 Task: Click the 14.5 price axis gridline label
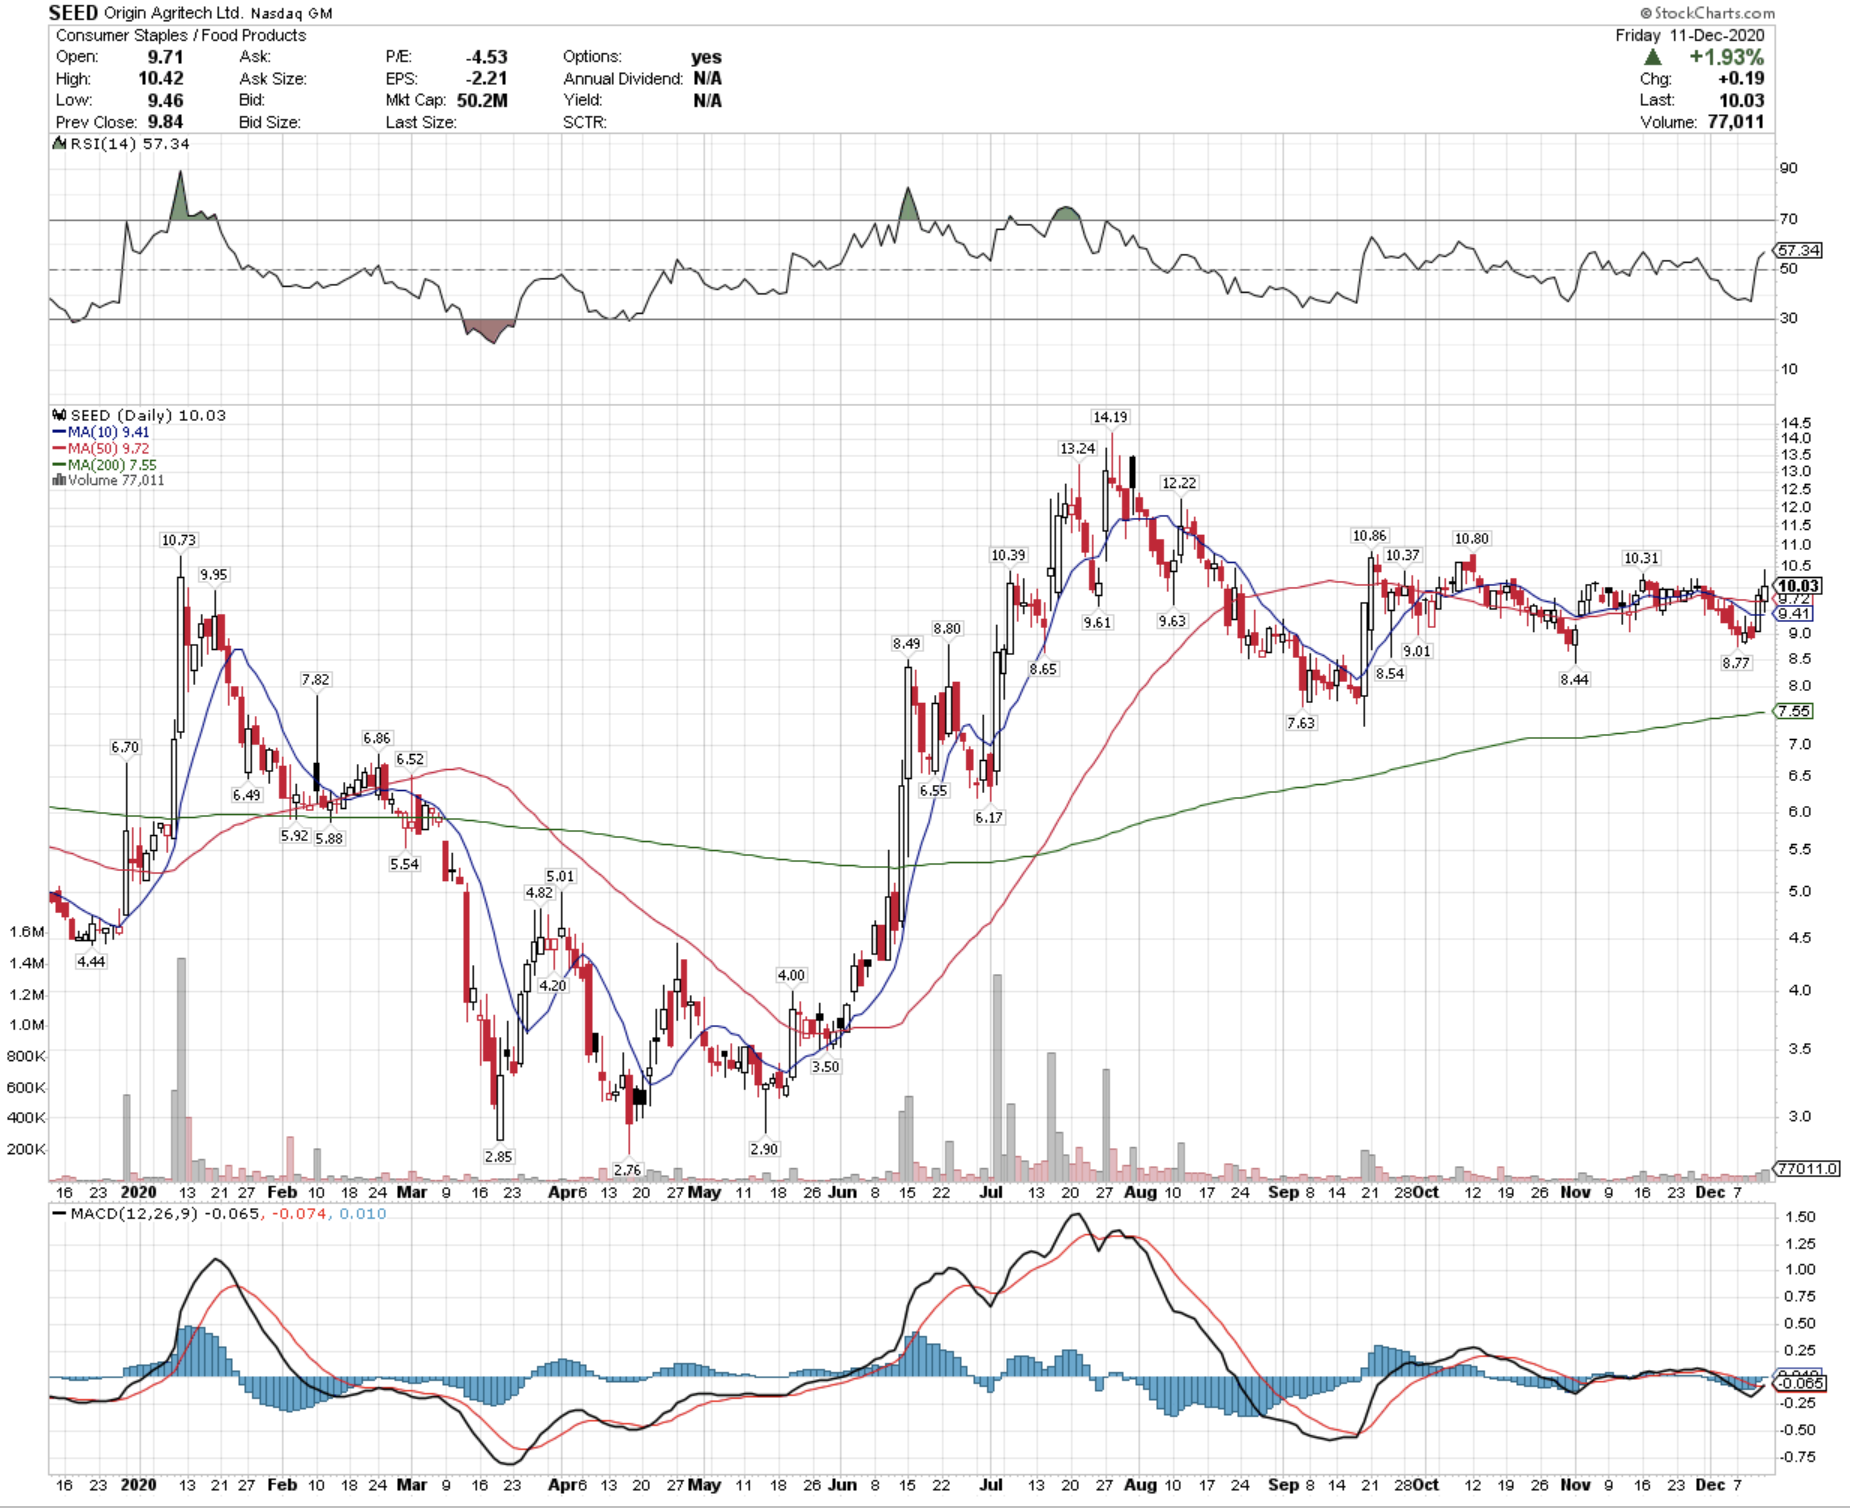1796,423
